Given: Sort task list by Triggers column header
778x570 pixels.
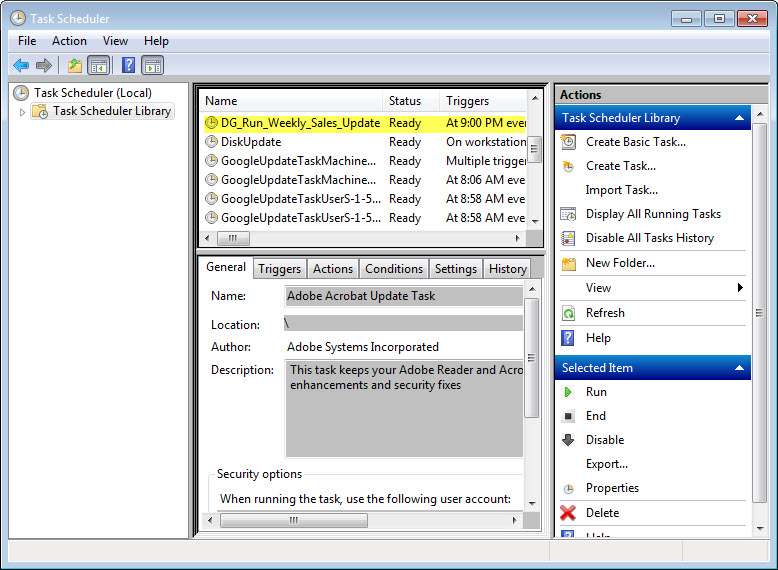Looking at the screenshot, I should tap(483, 101).
